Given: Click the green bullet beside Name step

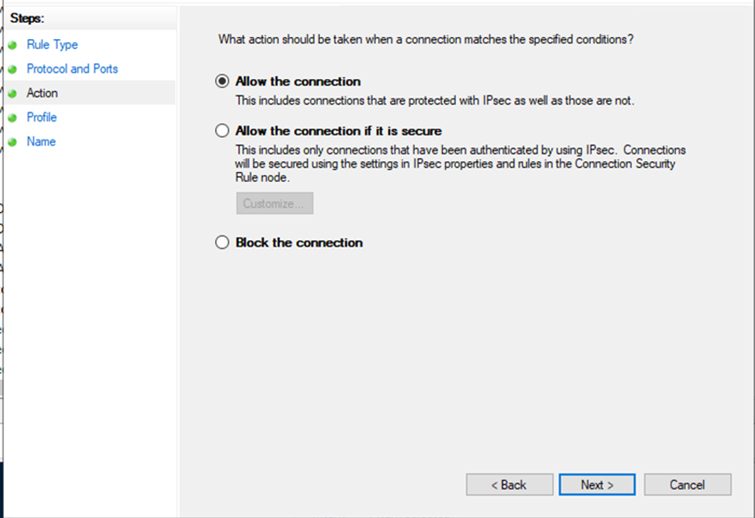Looking at the screenshot, I should point(12,142).
